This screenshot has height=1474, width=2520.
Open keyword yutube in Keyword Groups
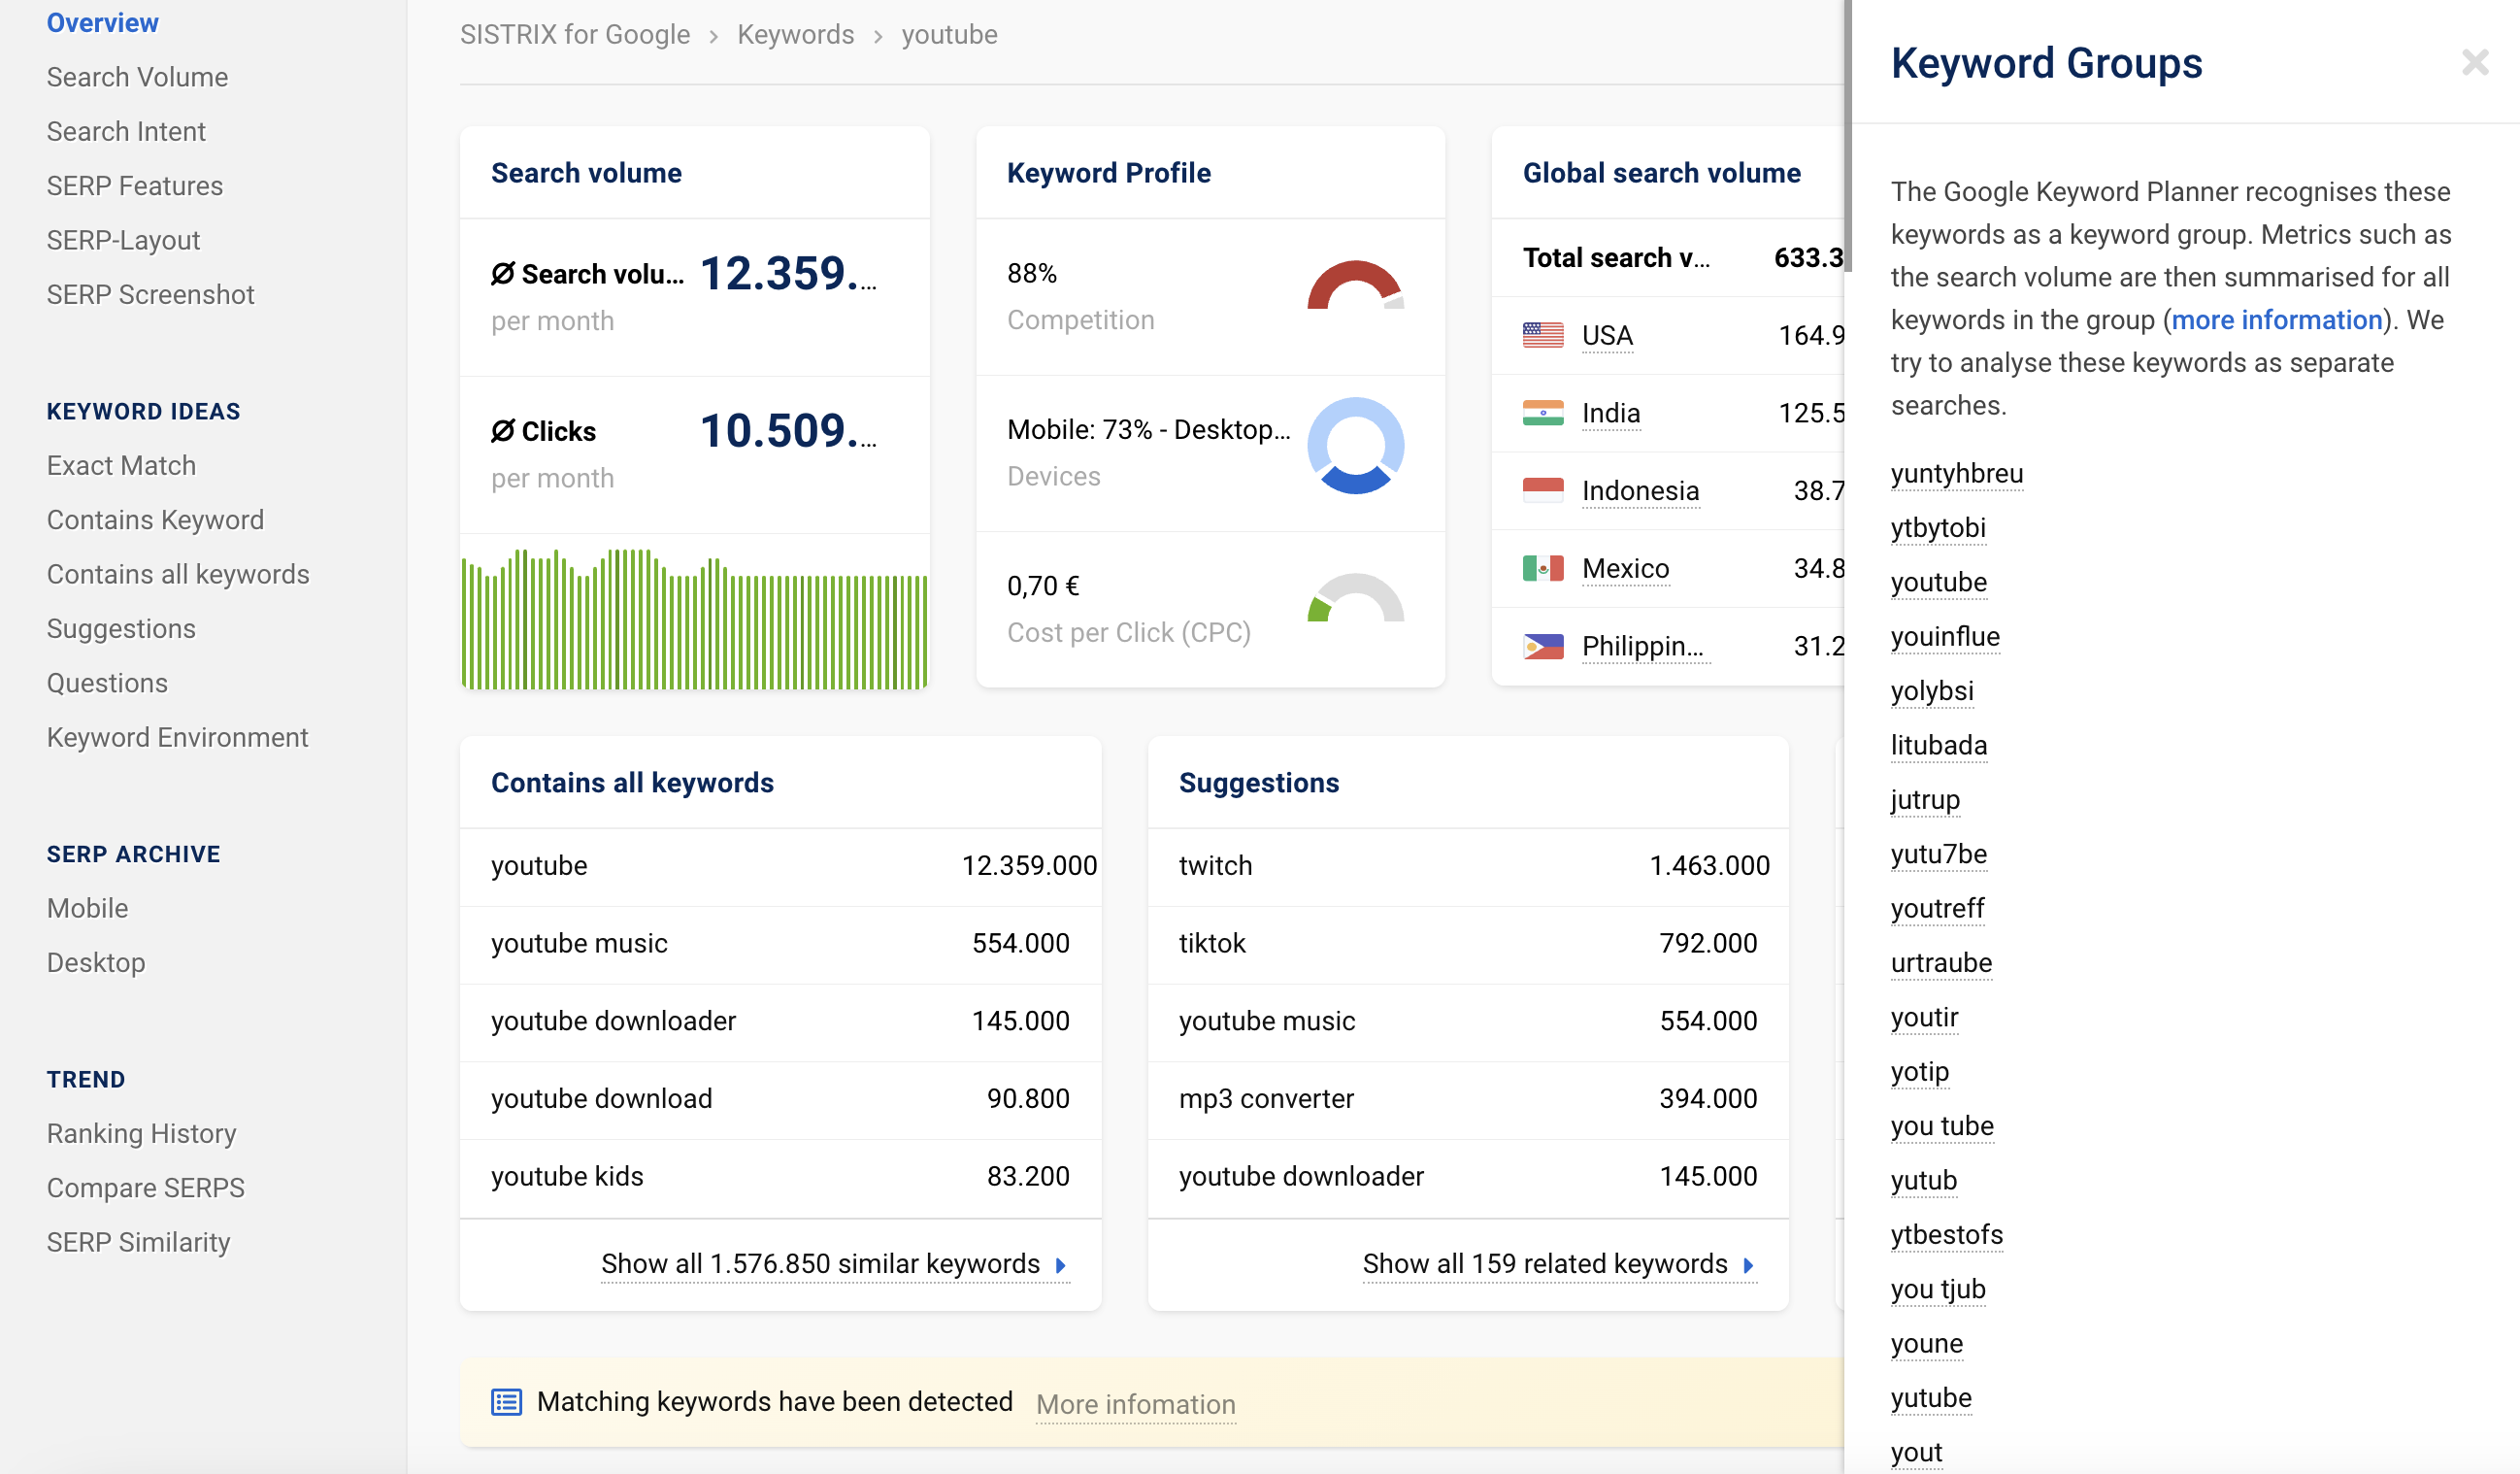1930,1398
